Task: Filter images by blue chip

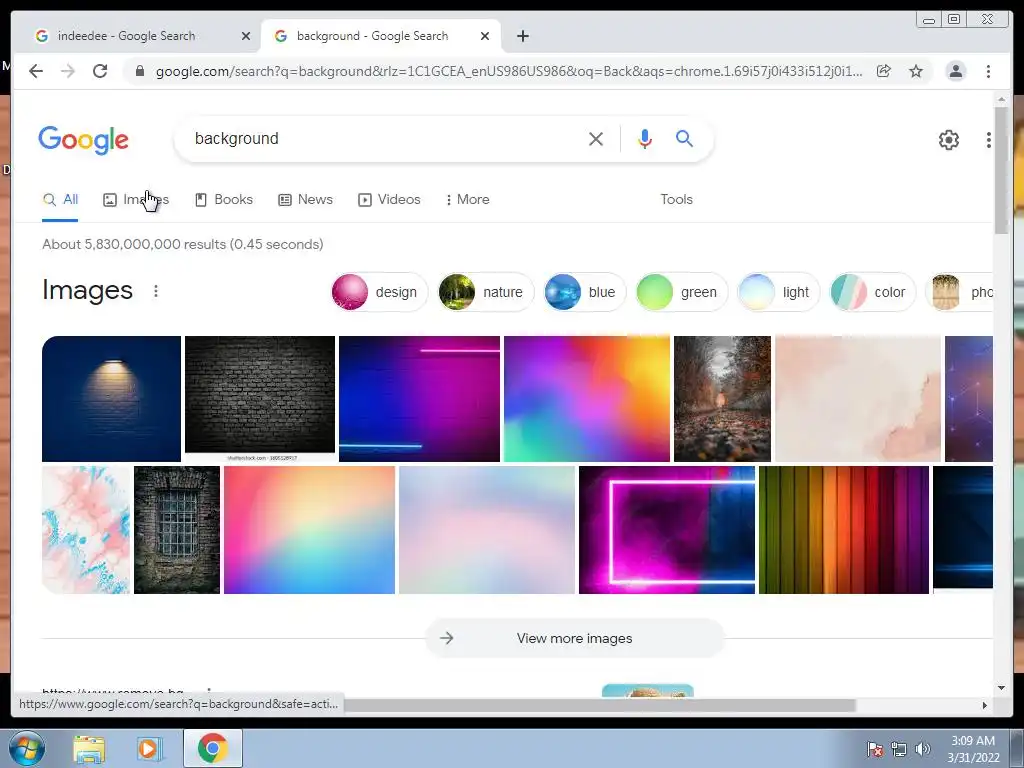Action: (584, 292)
